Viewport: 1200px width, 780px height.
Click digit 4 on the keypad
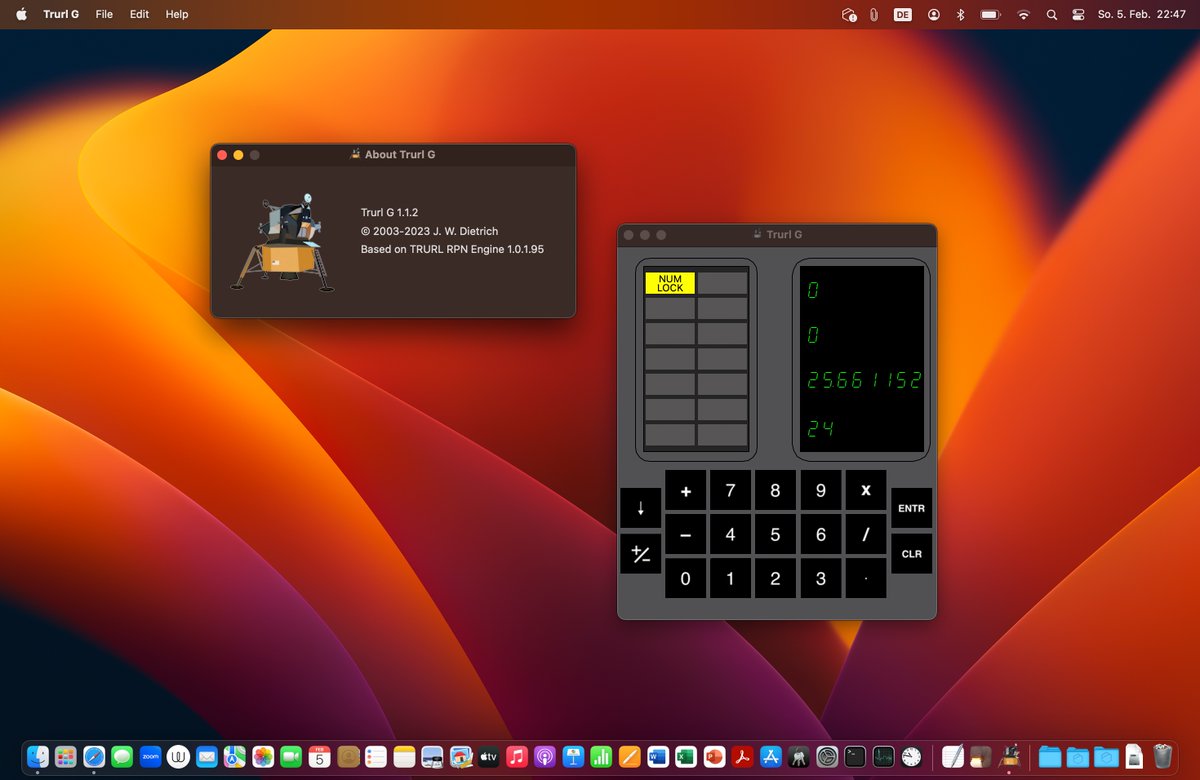click(x=730, y=535)
